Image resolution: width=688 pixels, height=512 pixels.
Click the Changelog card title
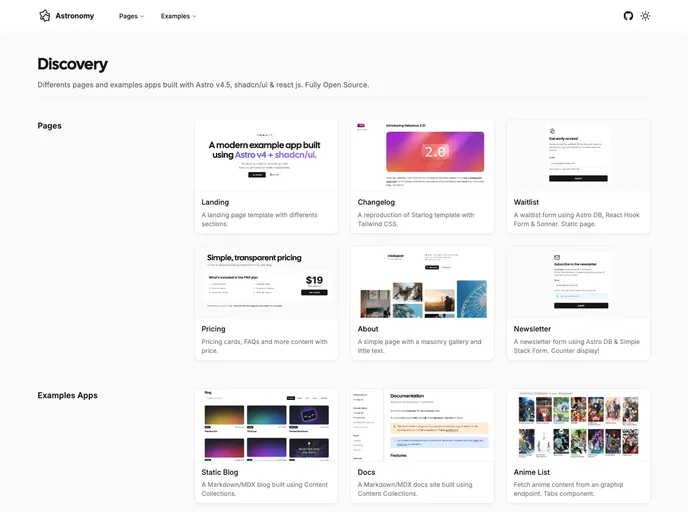pos(376,202)
